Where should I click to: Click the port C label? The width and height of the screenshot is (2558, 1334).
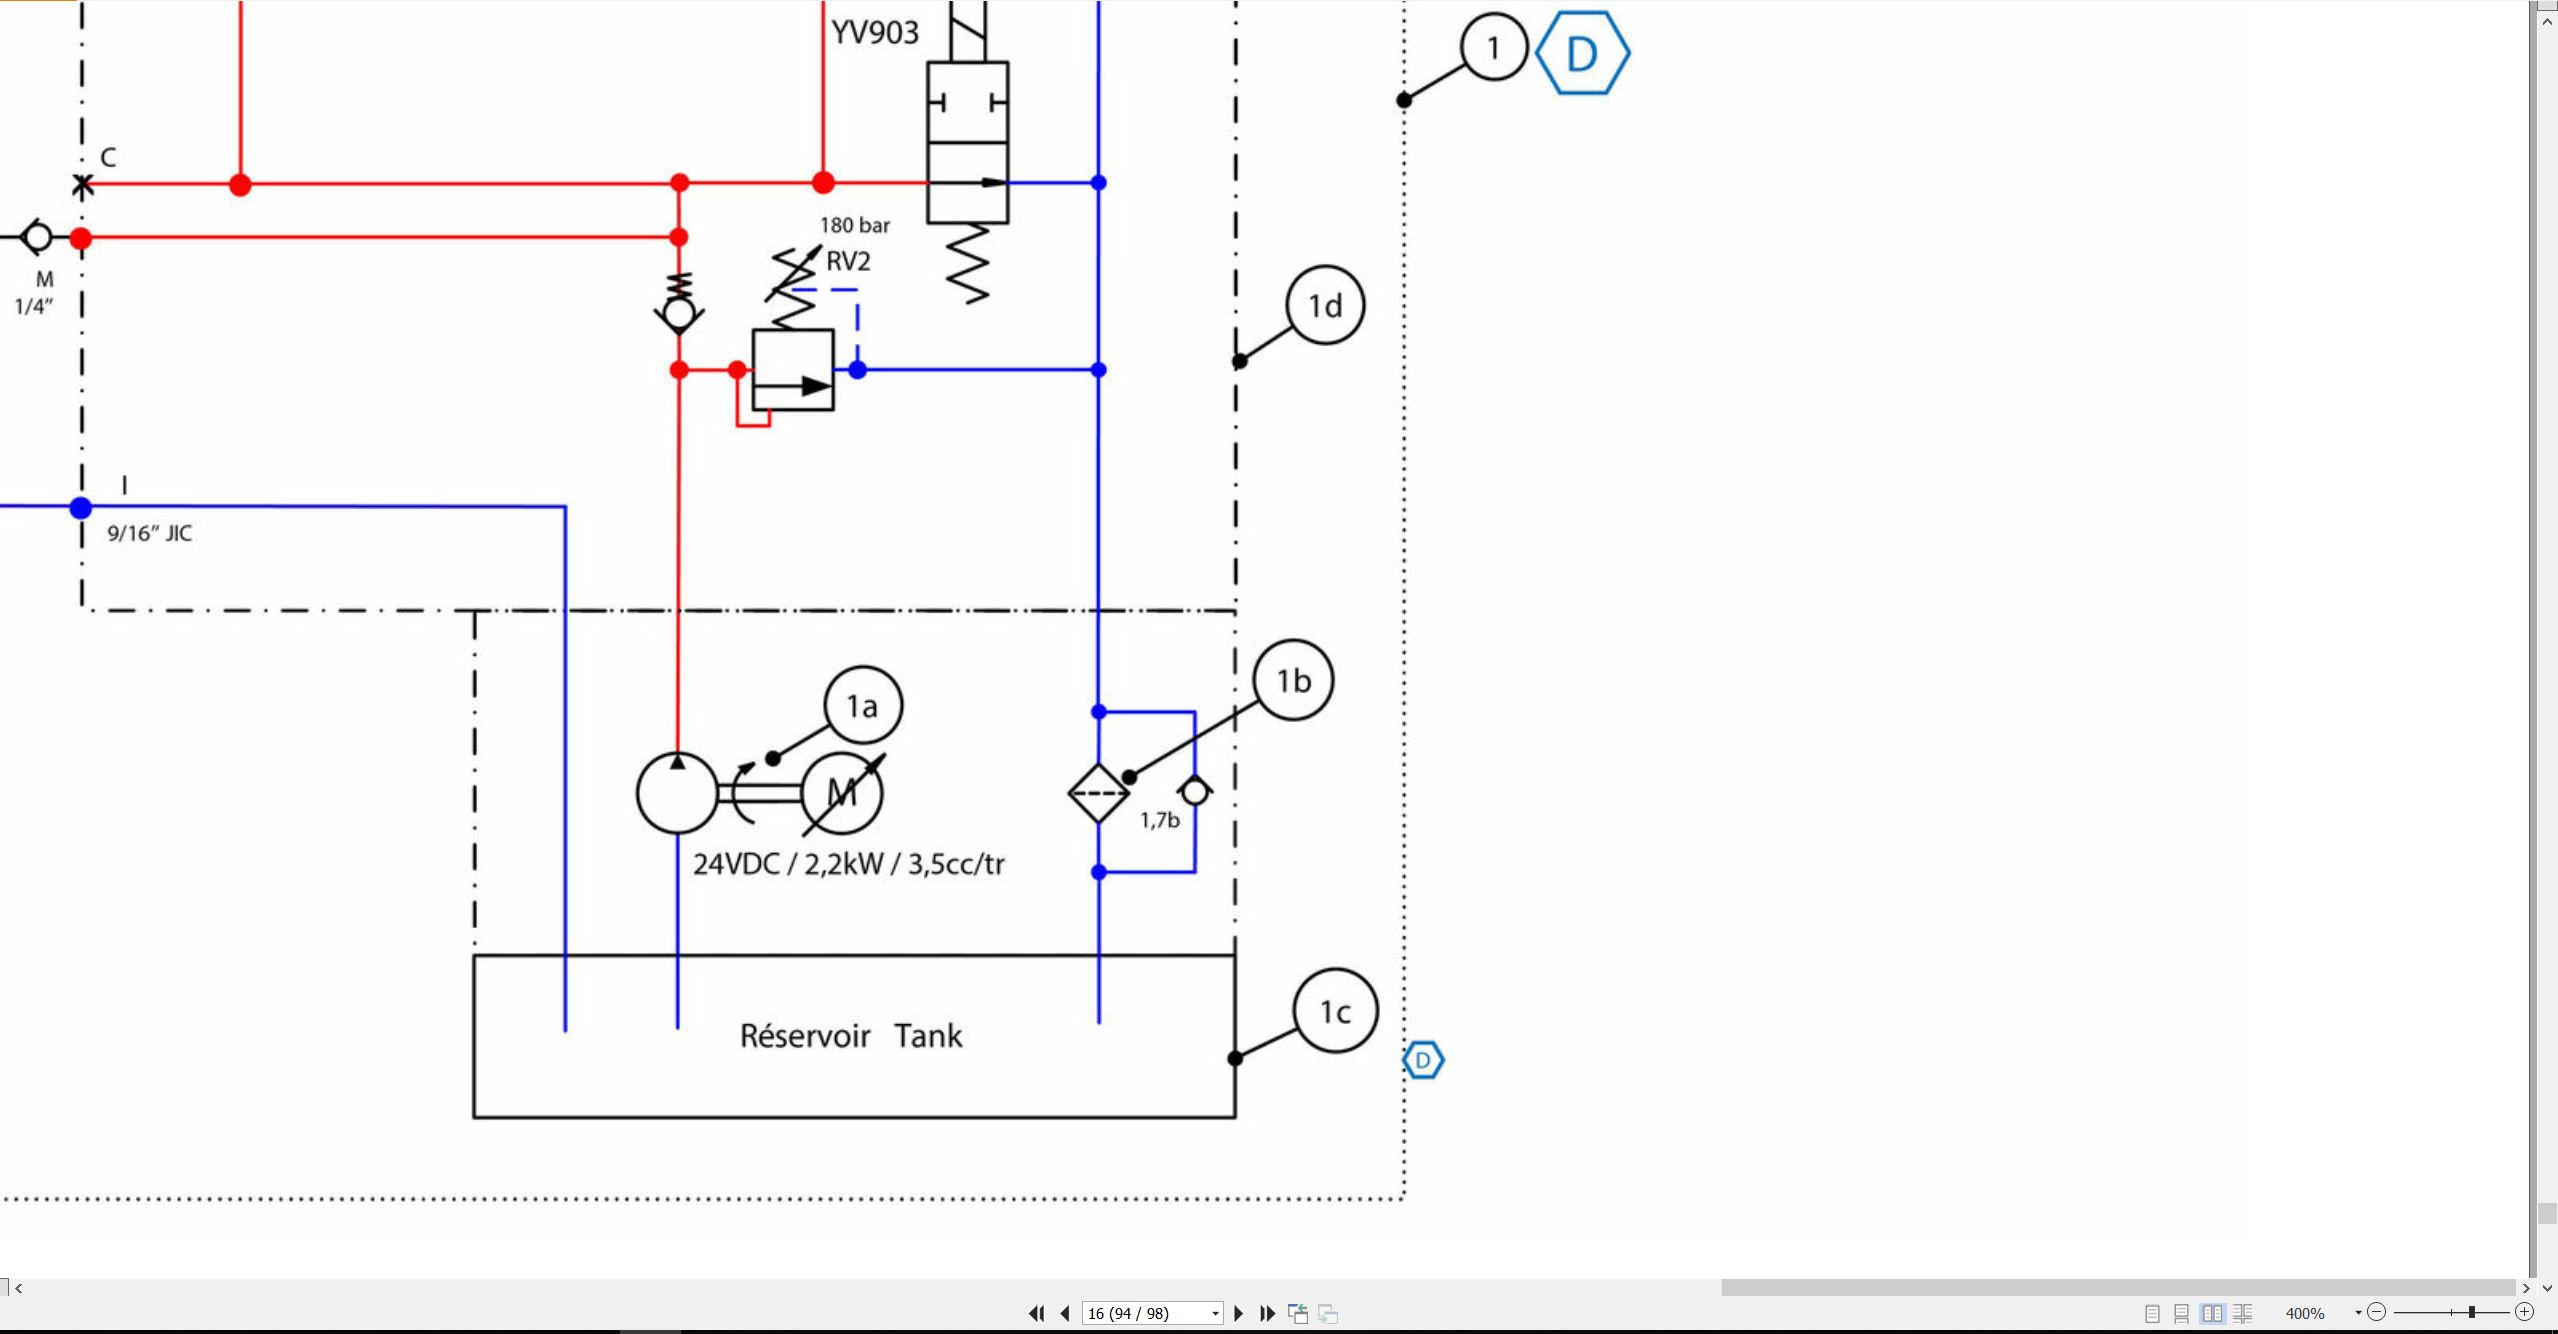pyautogui.click(x=108, y=157)
